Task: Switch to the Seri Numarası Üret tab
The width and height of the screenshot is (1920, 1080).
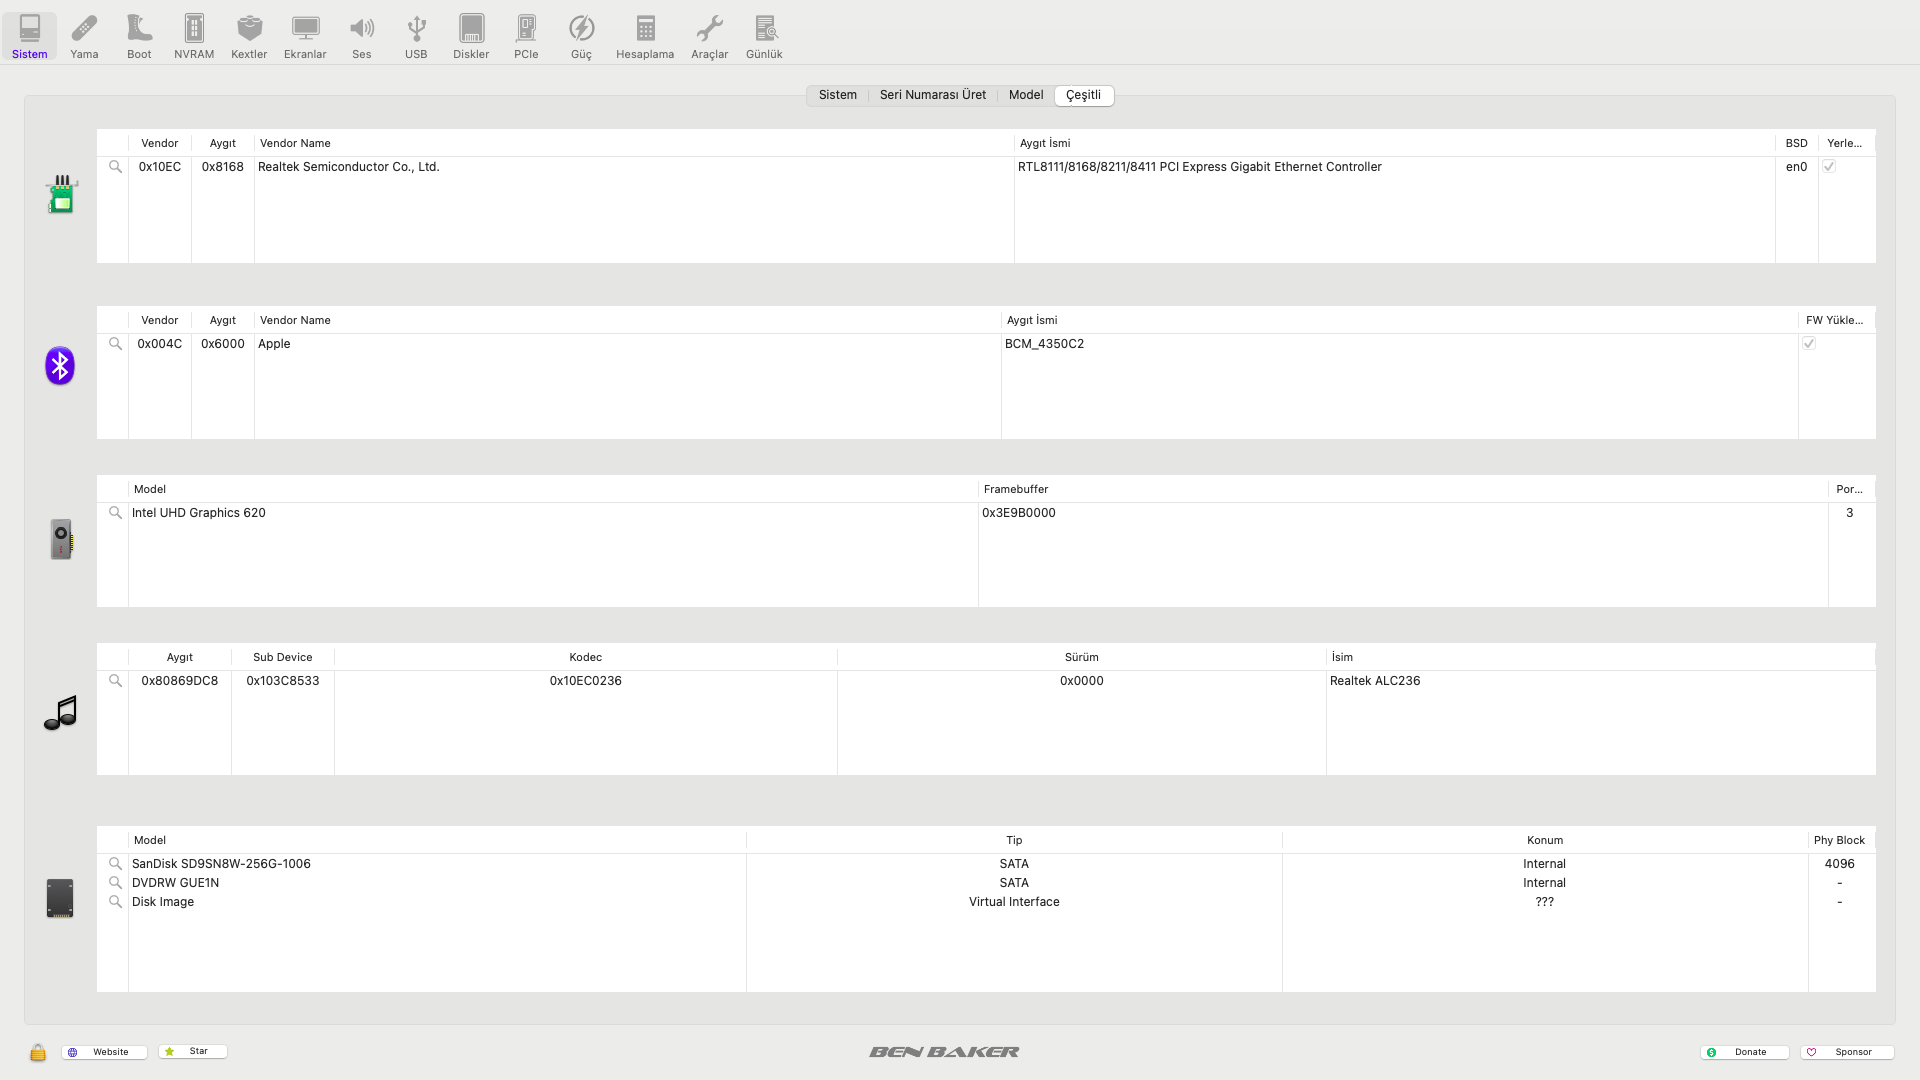Action: (932, 95)
